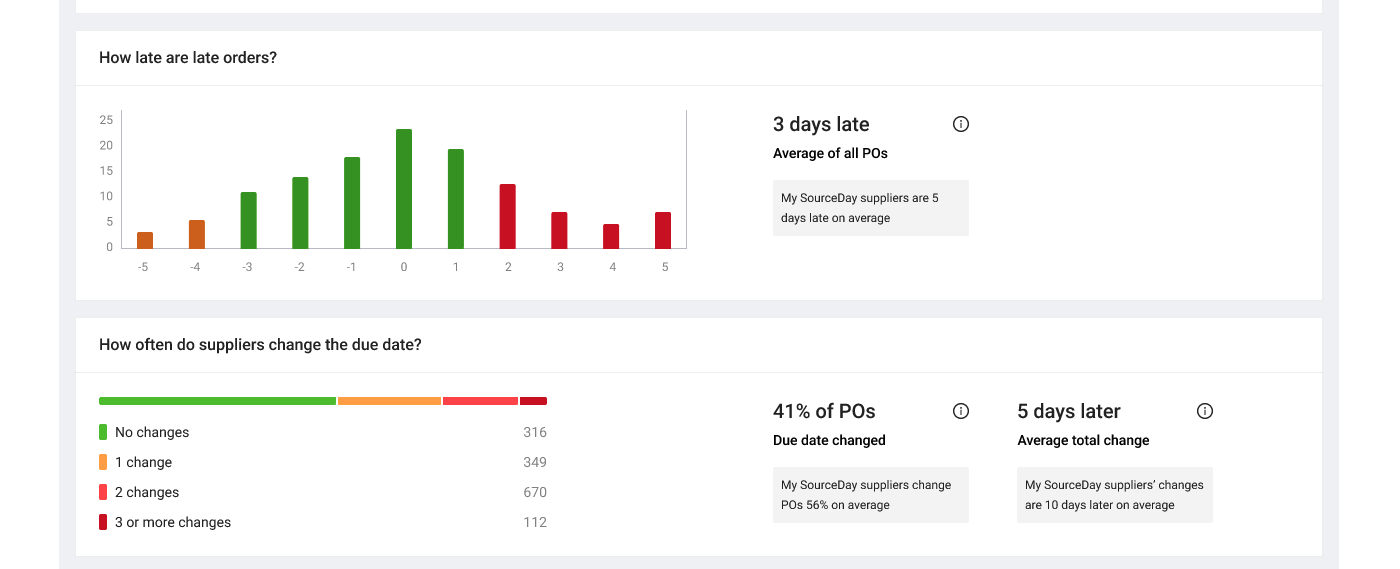Click the green segment of the changes bar
This screenshot has width=1400, height=569.
[x=217, y=401]
